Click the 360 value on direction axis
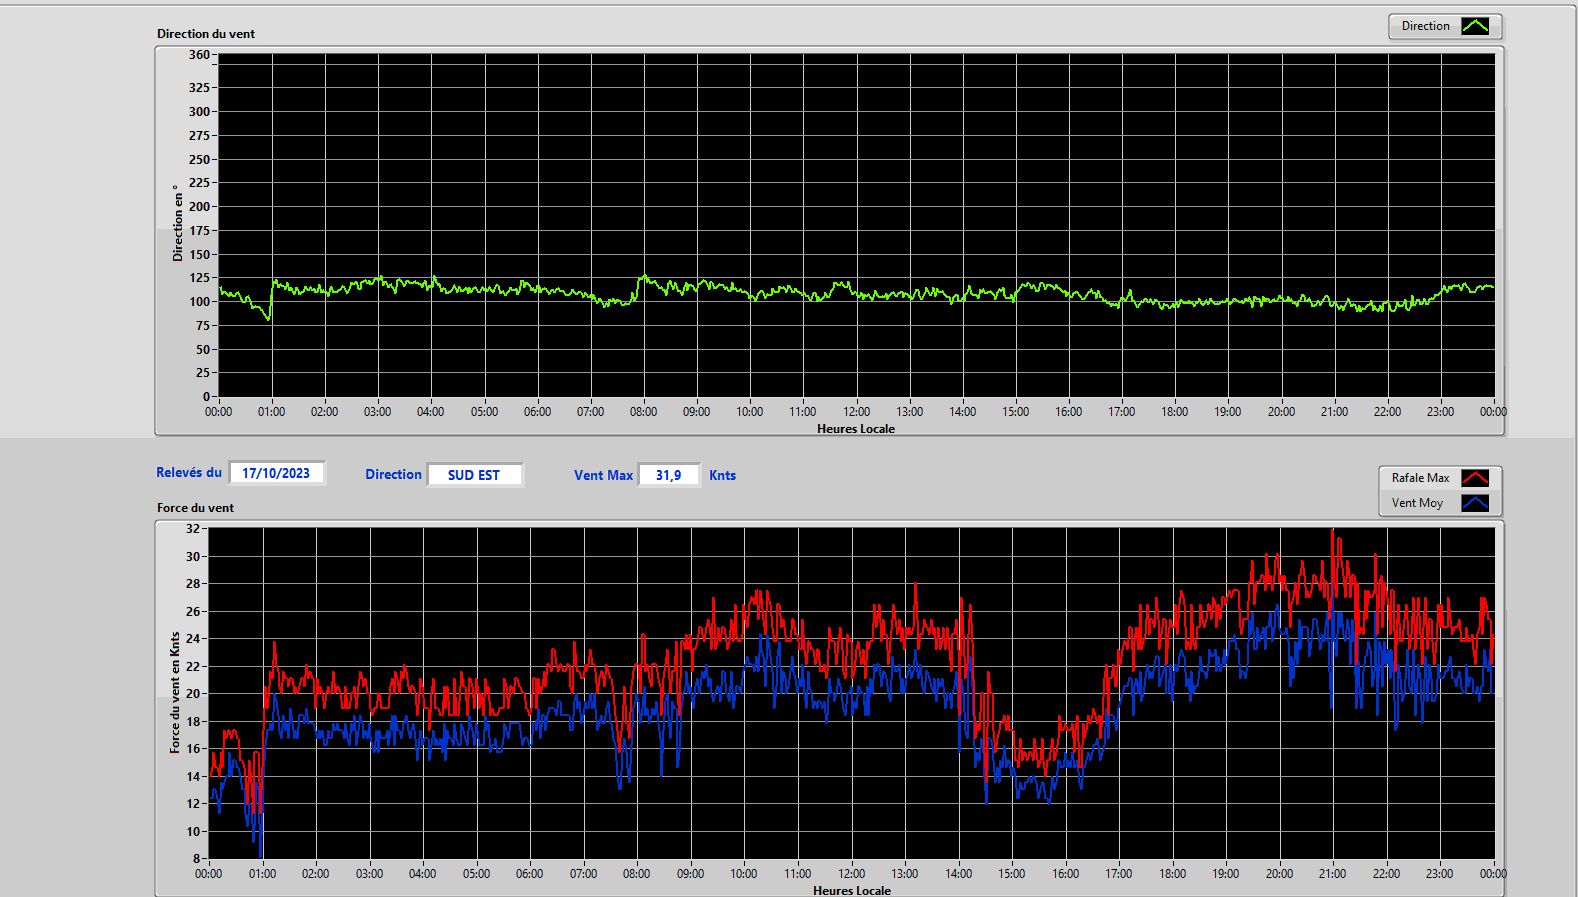 point(199,55)
